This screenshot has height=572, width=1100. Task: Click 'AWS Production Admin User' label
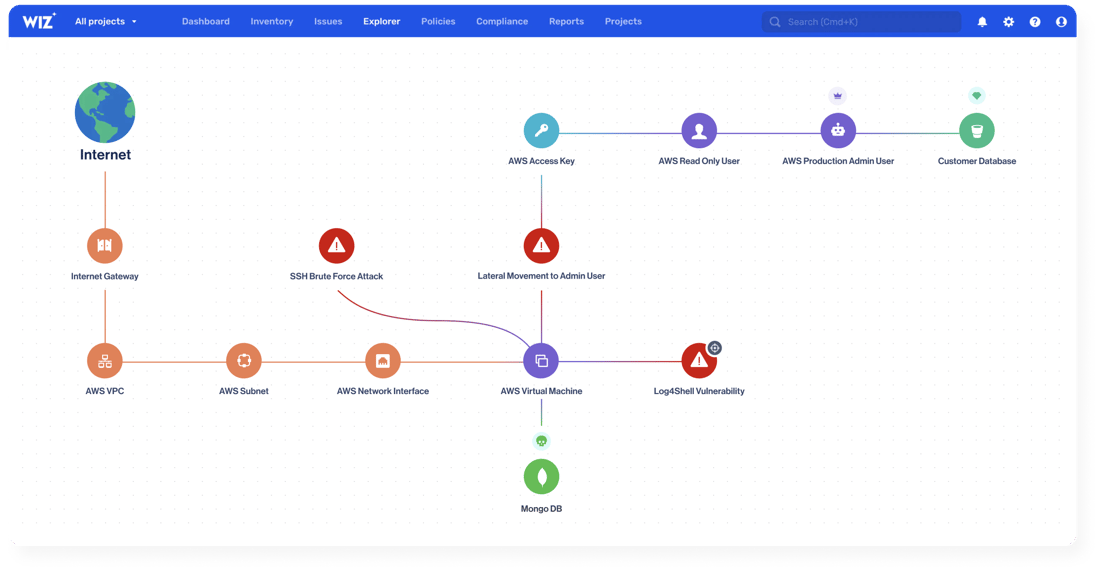tap(838, 161)
